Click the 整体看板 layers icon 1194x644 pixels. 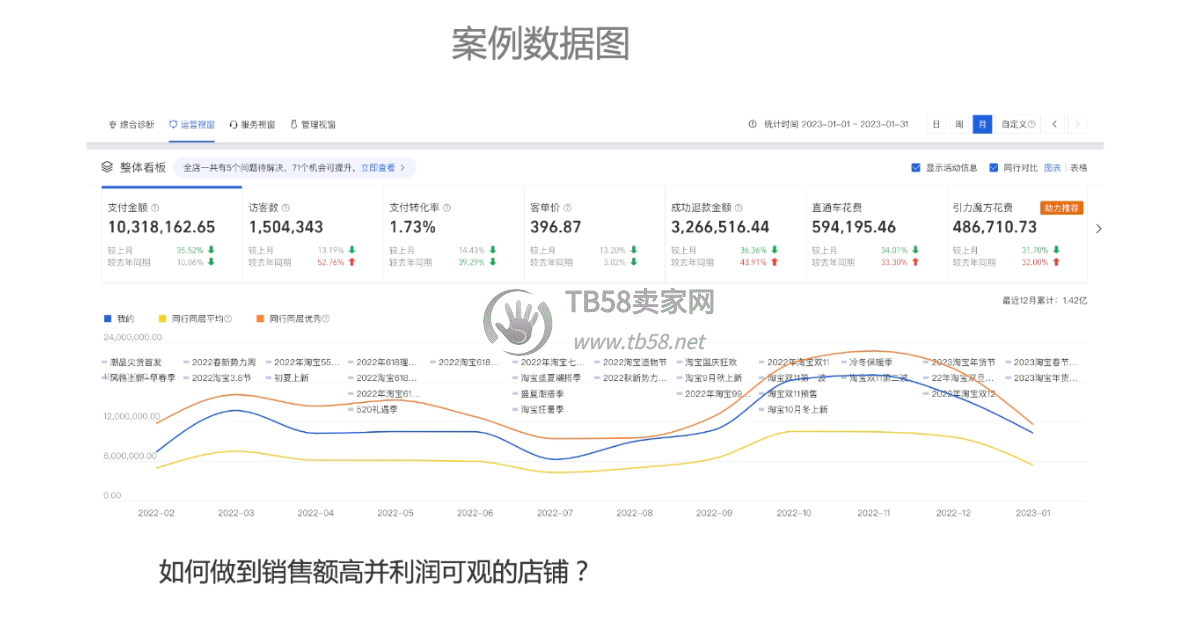click(107, 167)
